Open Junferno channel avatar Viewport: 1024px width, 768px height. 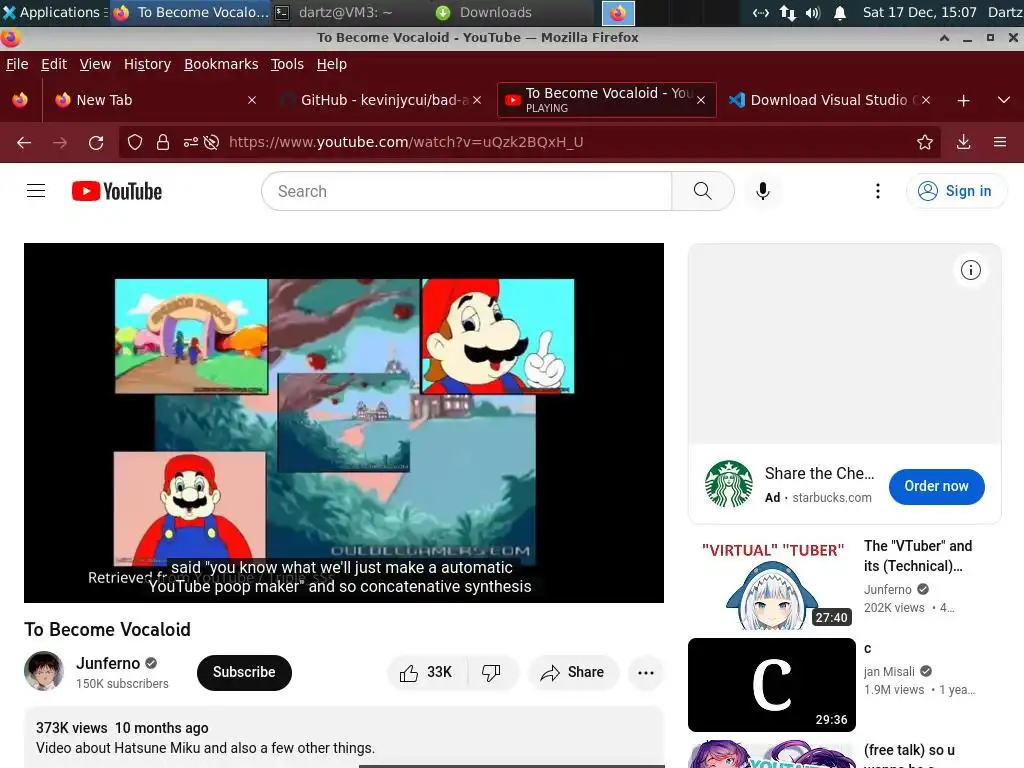[x=44, y=671]
